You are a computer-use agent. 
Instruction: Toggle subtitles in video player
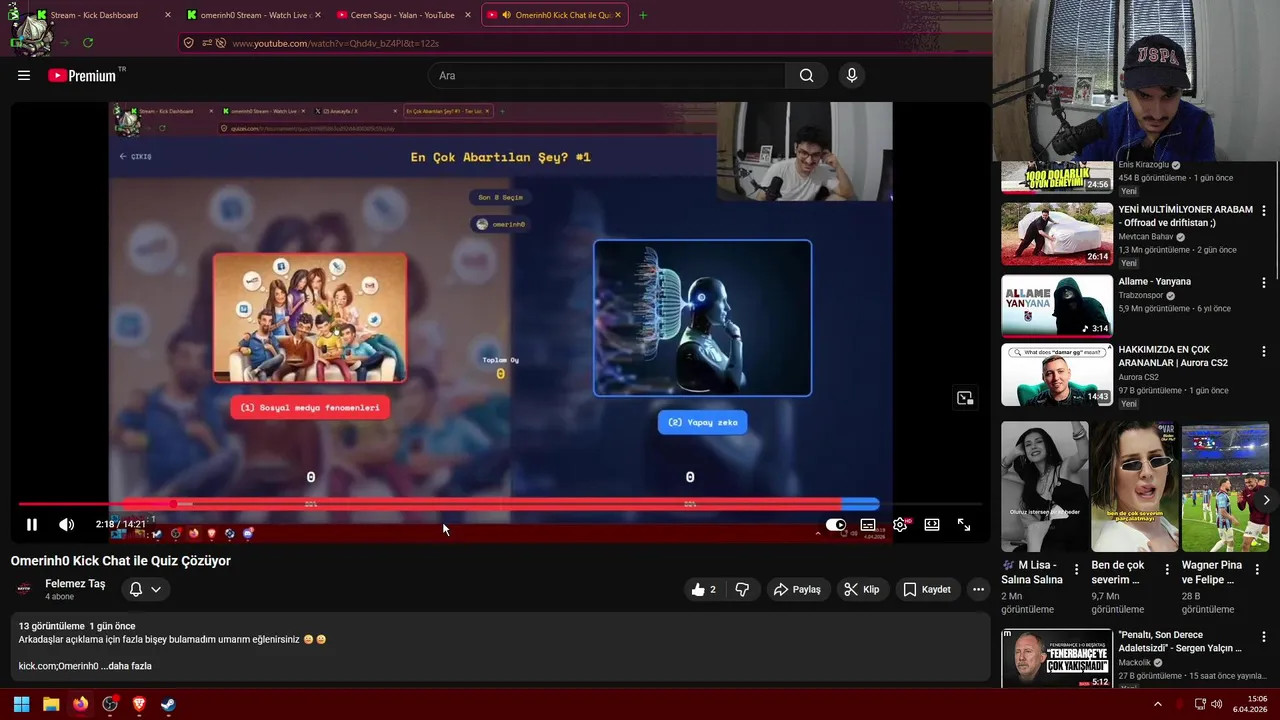(x=868, y=524)
